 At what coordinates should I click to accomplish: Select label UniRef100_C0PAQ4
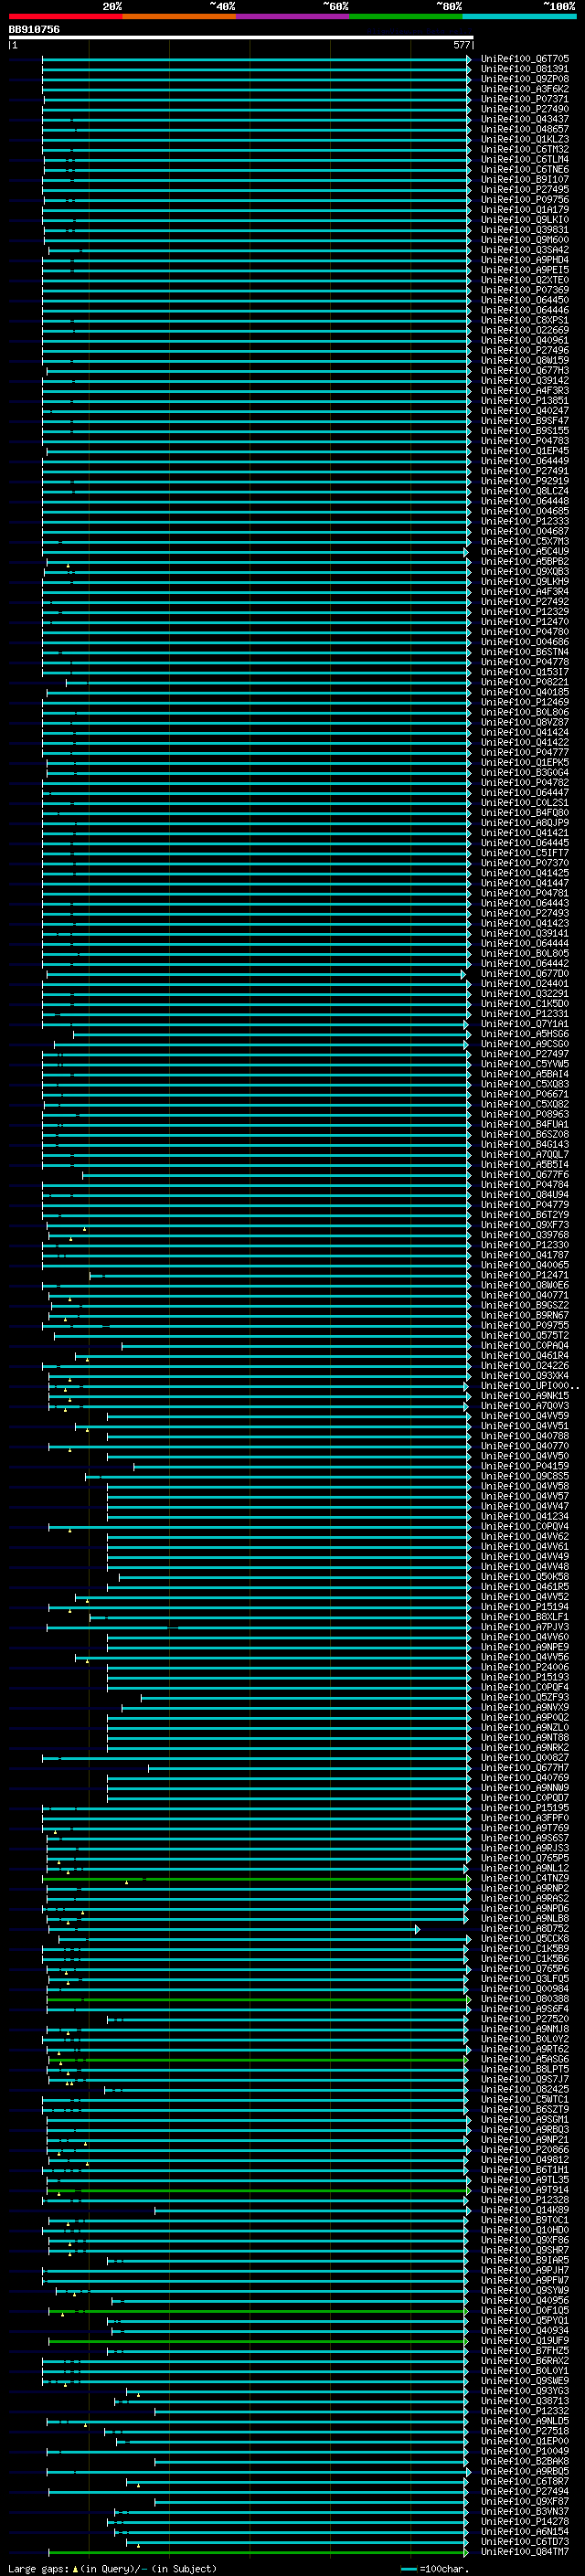[x=525, y=1346]
